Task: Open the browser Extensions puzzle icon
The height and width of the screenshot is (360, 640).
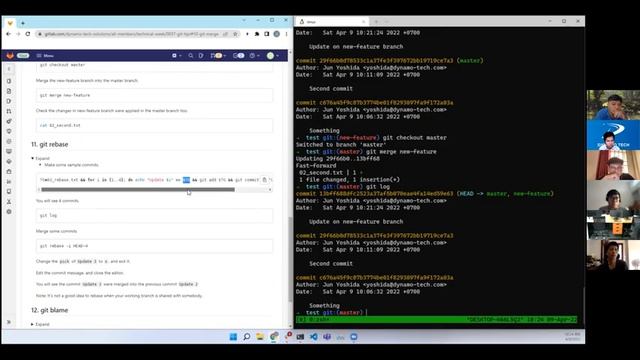Action: pyautogui.click(x=257, y=34)
